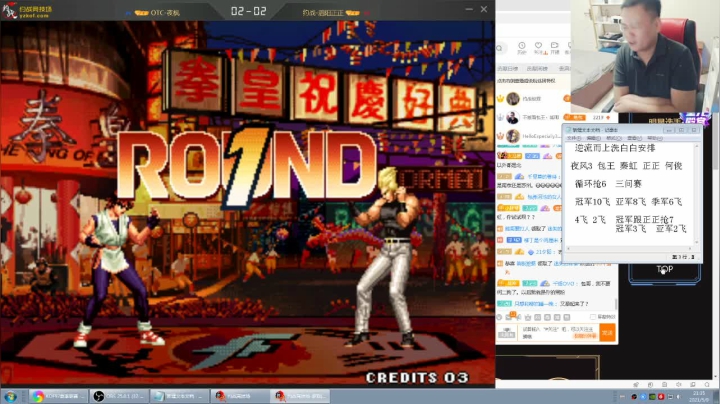The image size is (720, 404).
Task: Click the gold crown next to first user
Action: (x=501, y=99)
